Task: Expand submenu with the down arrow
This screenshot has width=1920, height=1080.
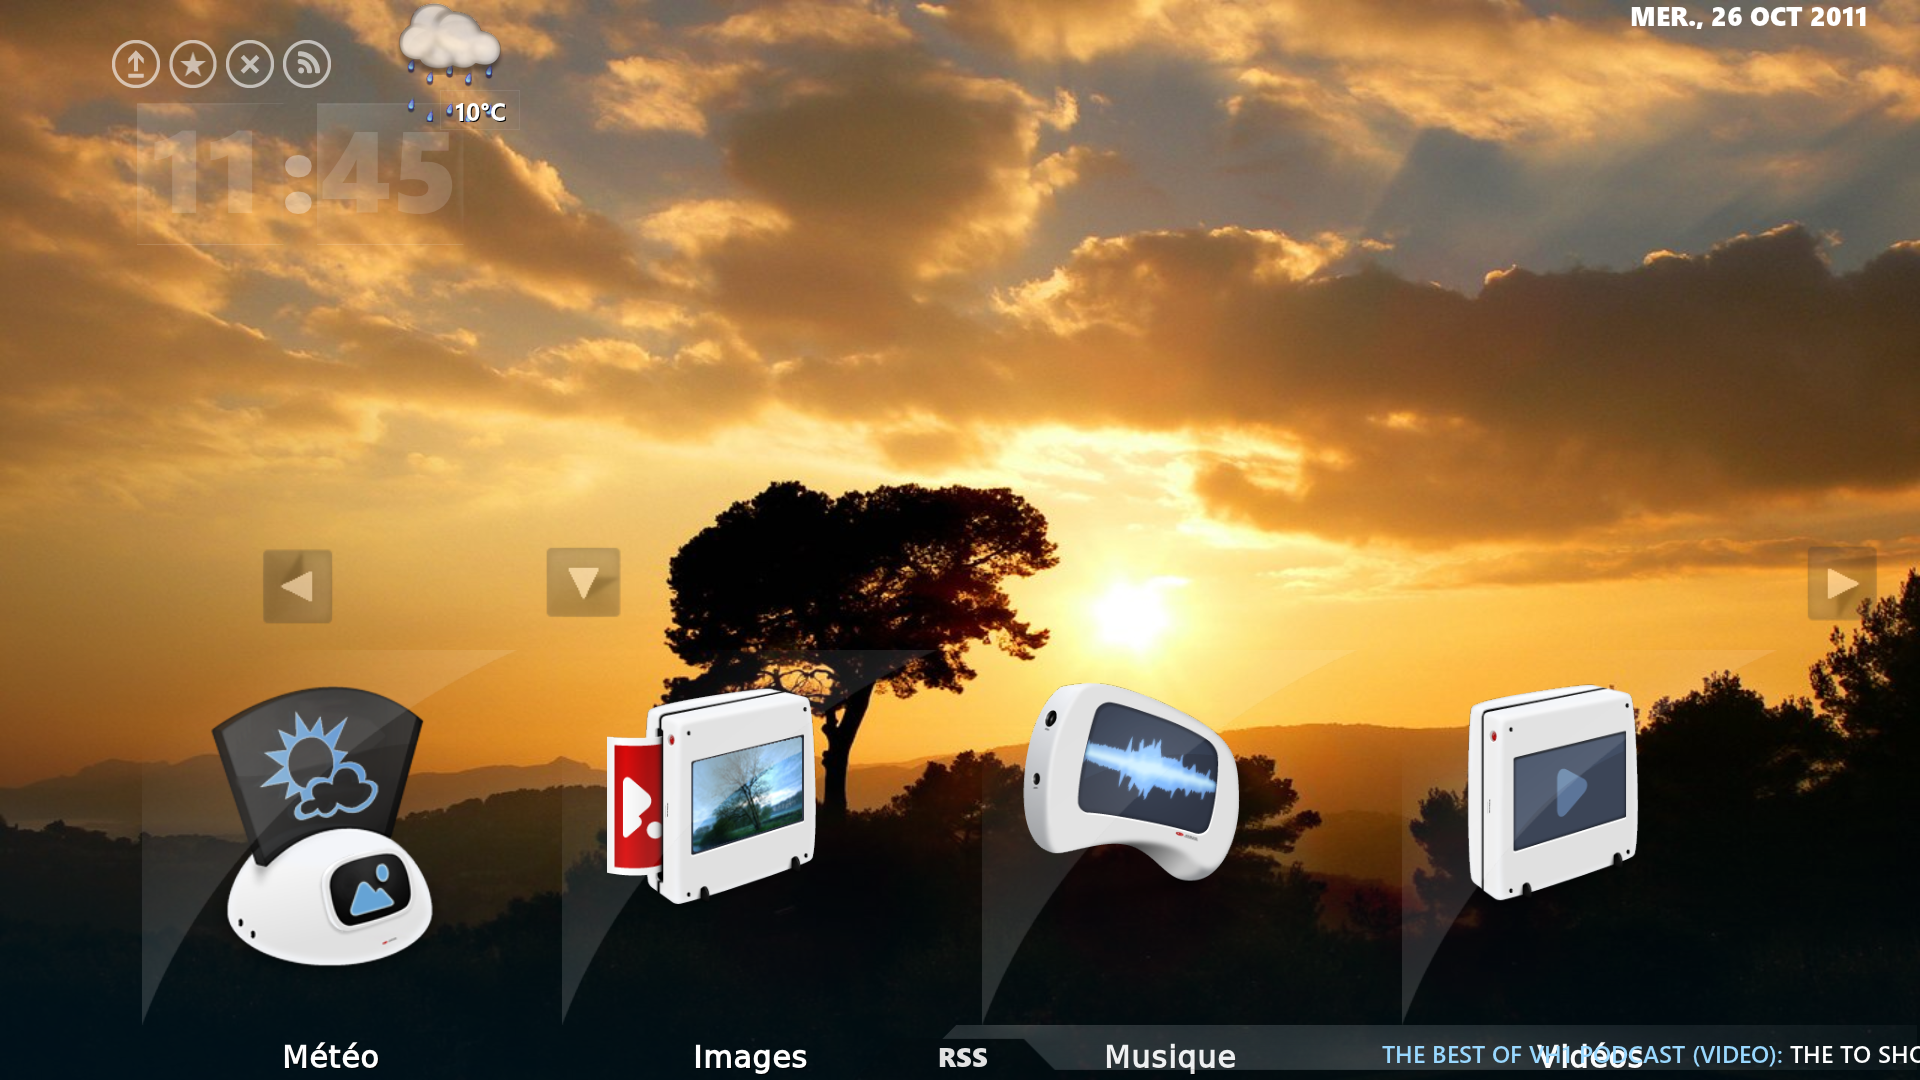Action: point(583,582)
